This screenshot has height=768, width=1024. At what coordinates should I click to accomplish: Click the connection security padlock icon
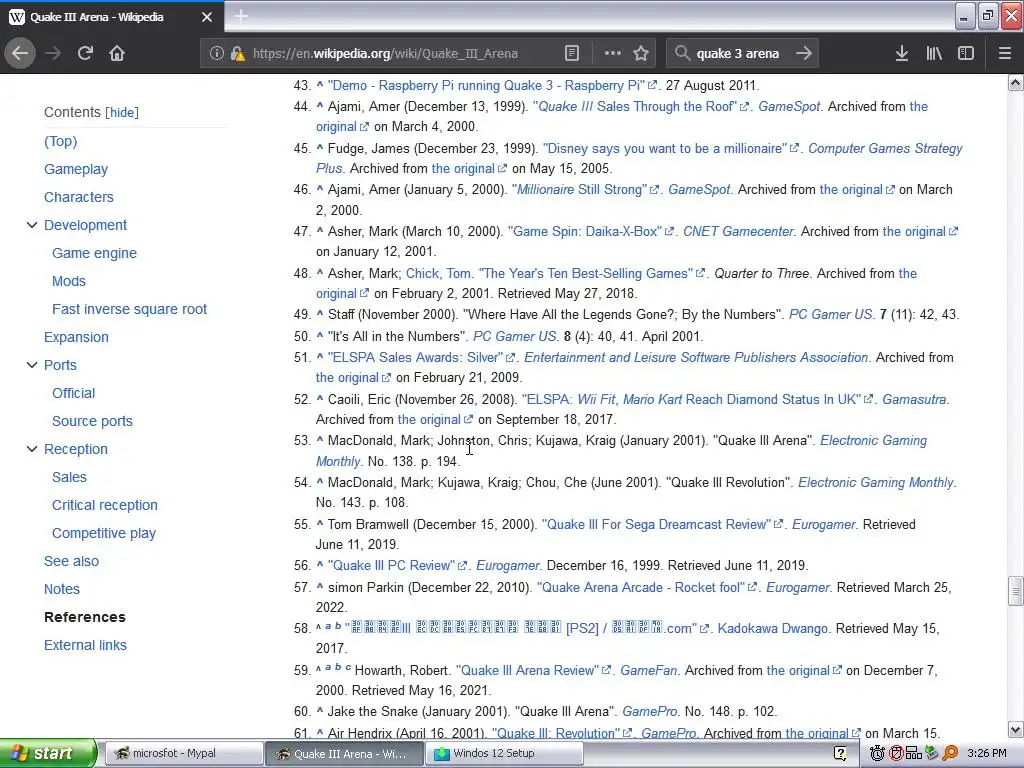pyautogui.click(x=237, y=54)
